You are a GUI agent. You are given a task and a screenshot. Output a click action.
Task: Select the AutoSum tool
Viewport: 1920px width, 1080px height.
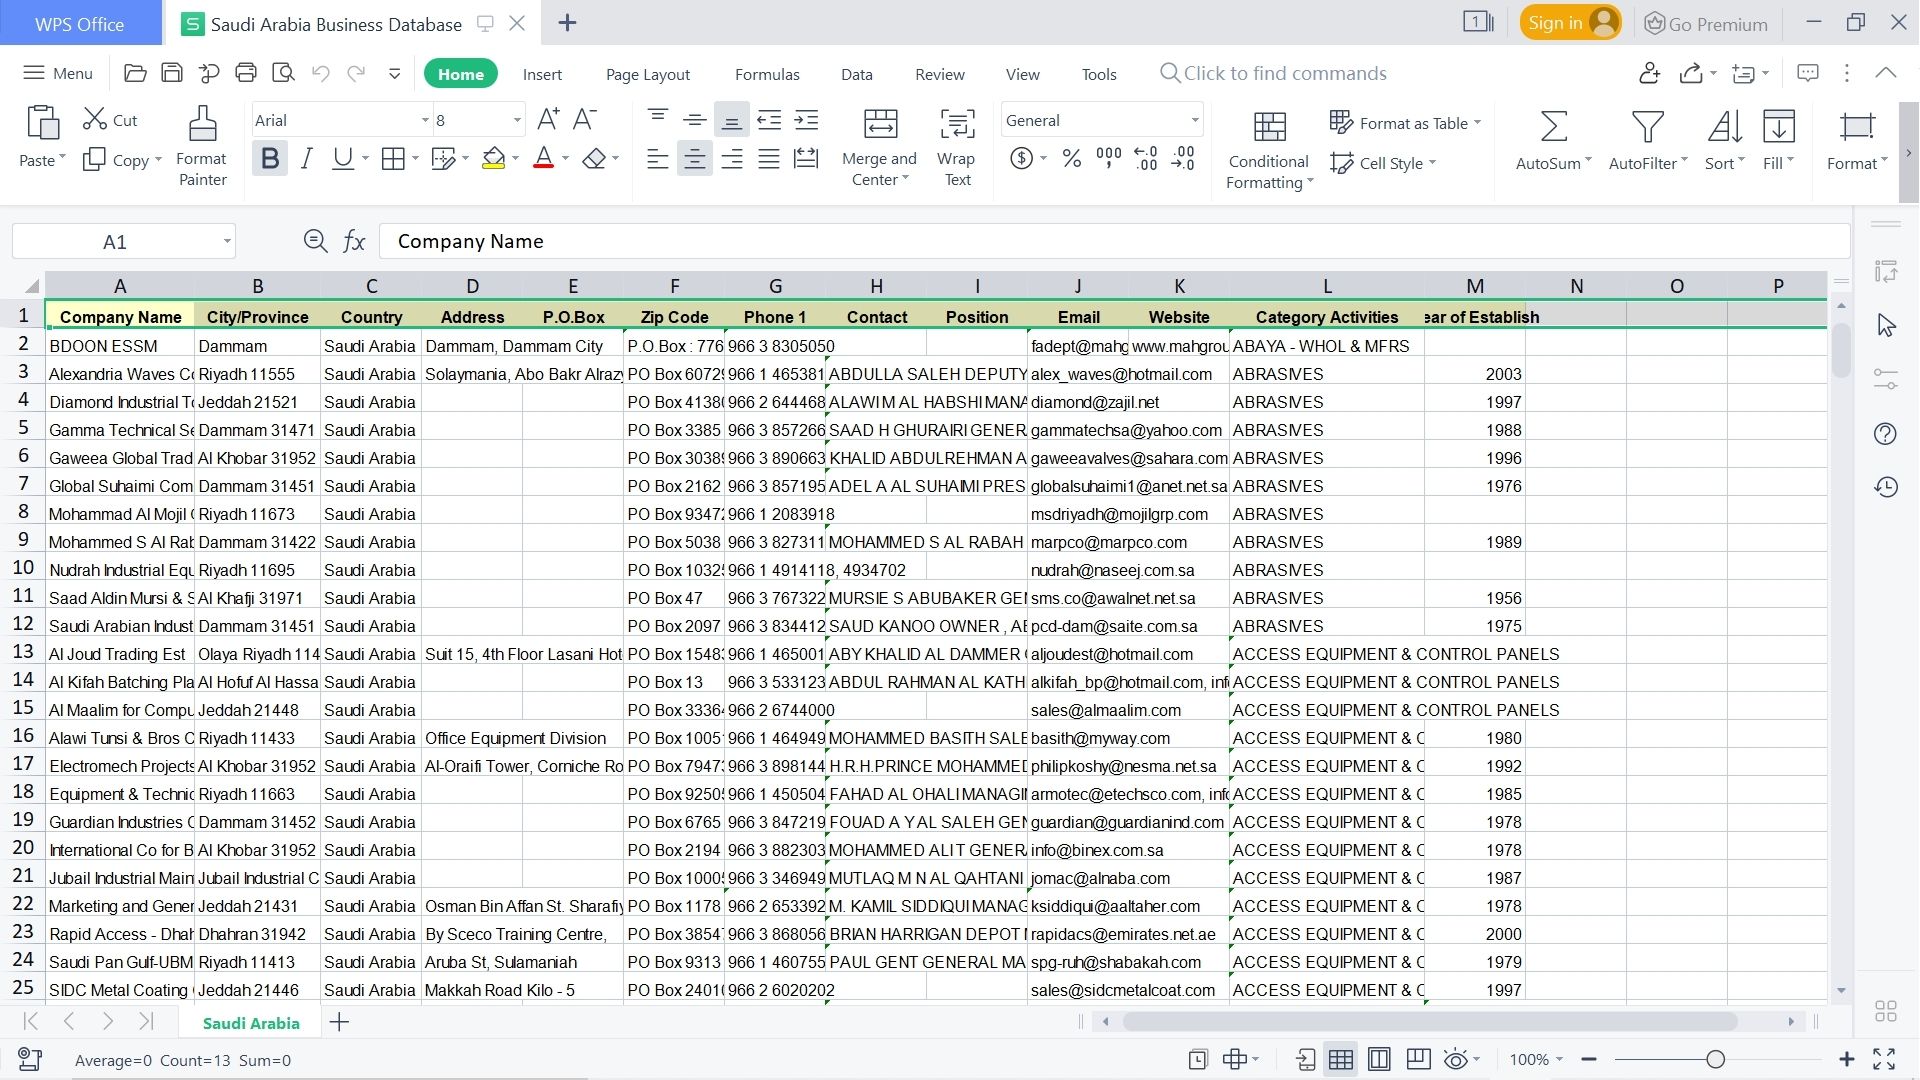(x=1551, y=140)
